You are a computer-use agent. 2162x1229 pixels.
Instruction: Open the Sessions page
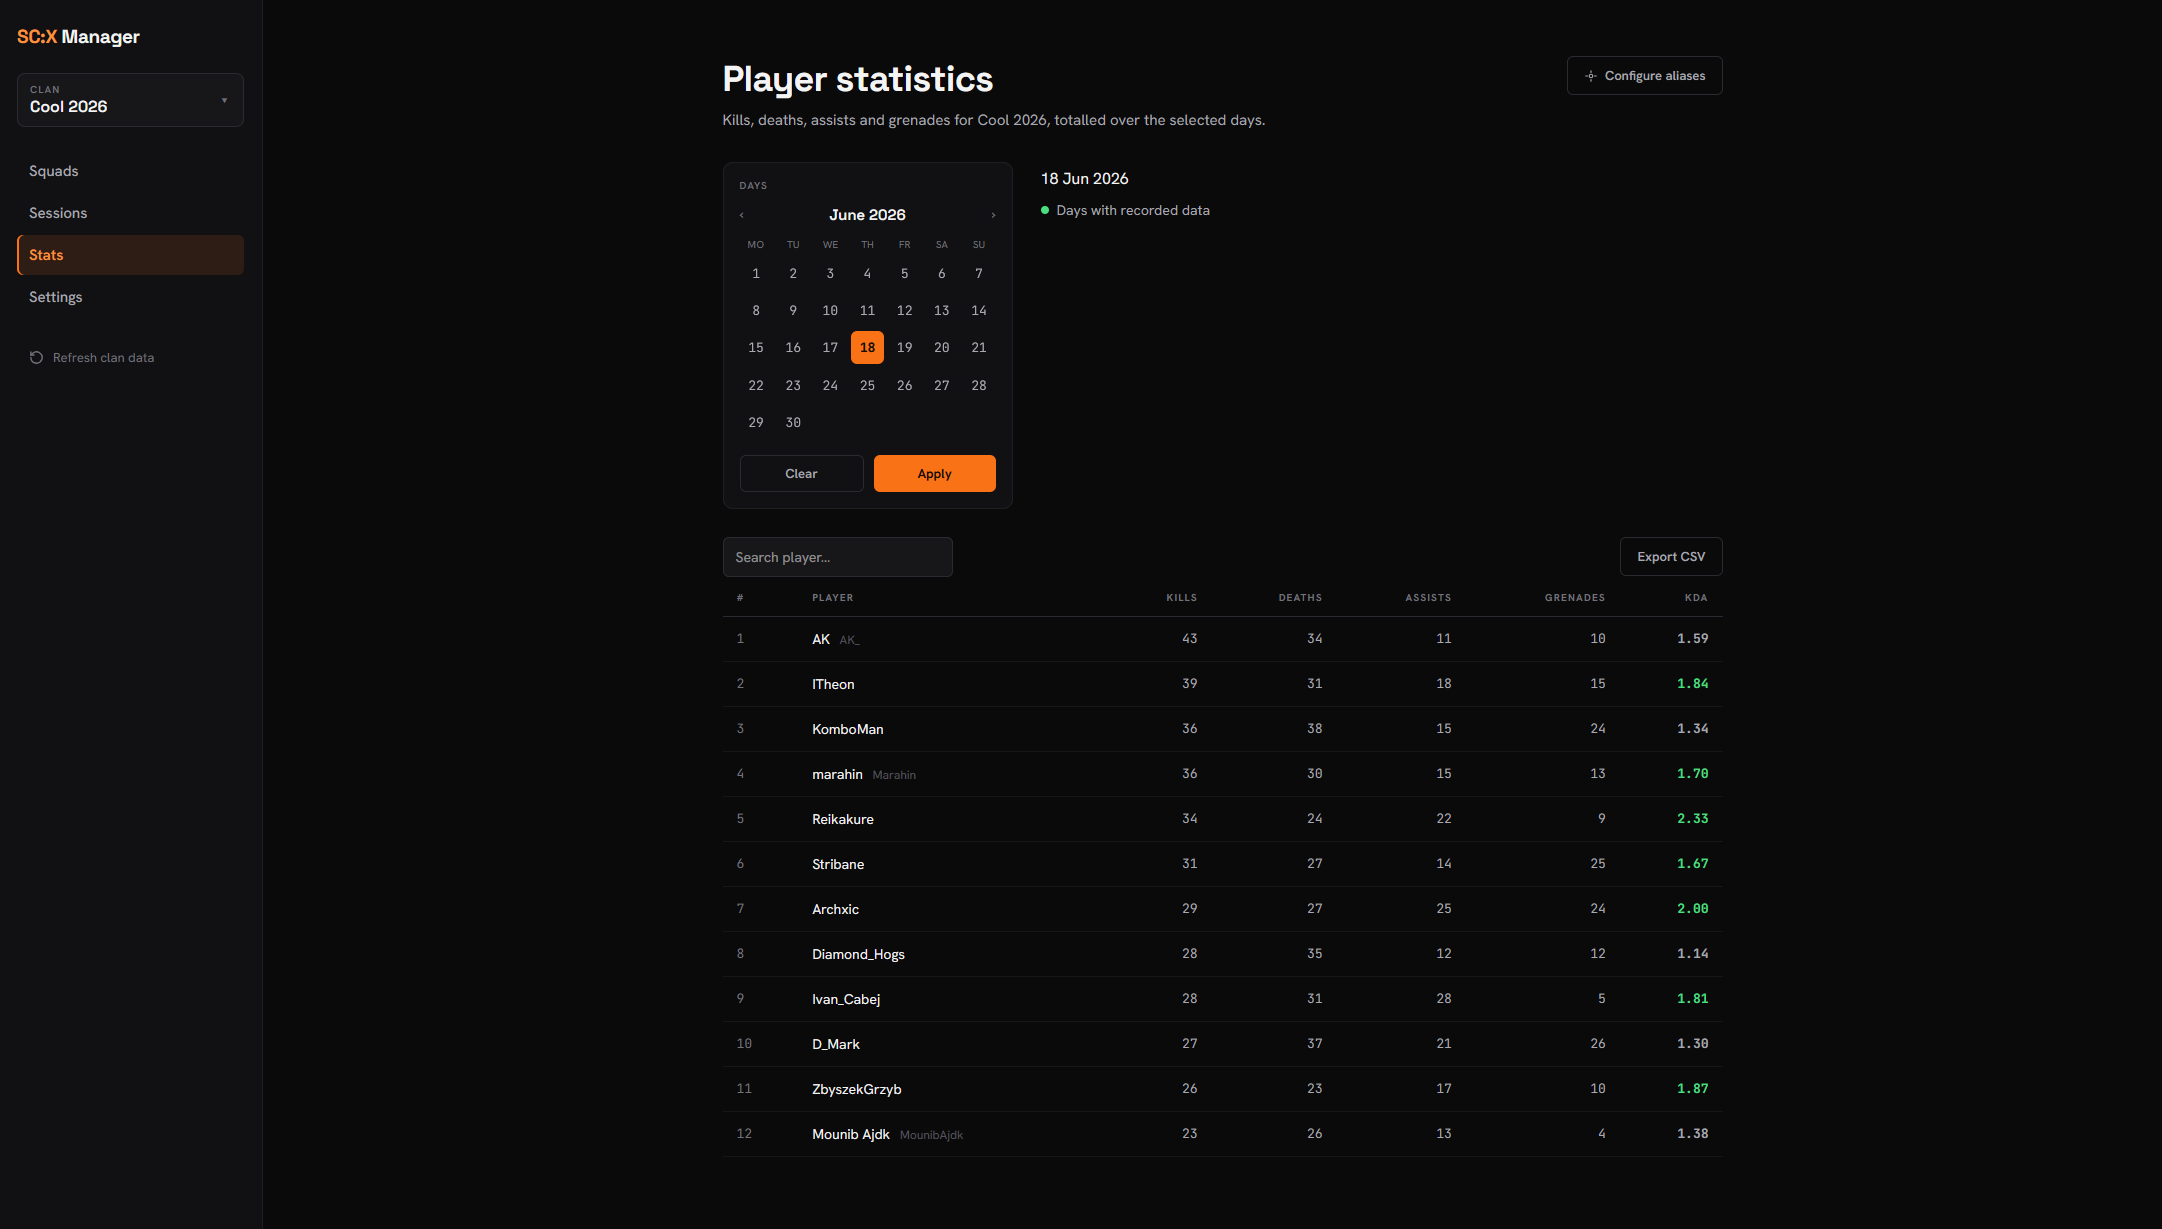(x=130, y=213)
